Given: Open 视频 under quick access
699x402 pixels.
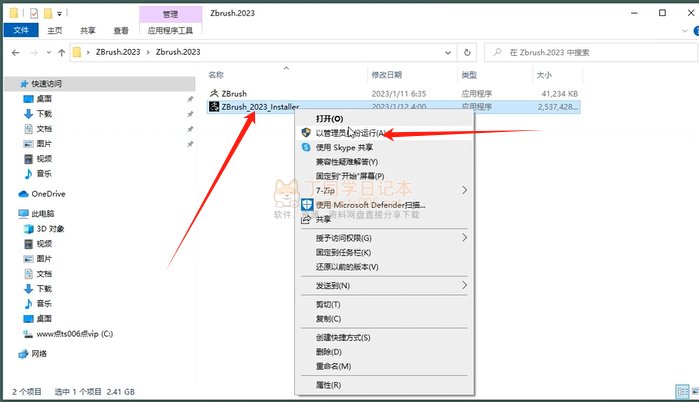Looking at the screenshot, I should tap(44, 159).
